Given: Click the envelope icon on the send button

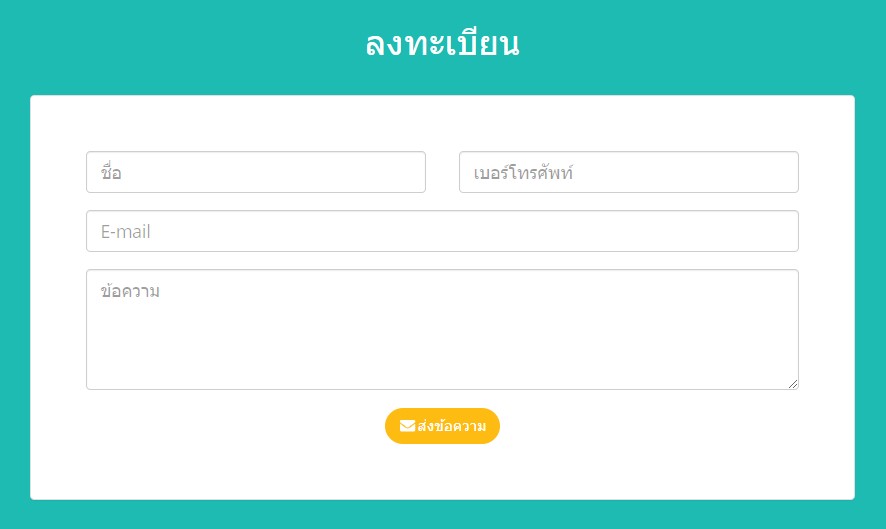Looking at the screenshot, I should [x=407, y=426].
